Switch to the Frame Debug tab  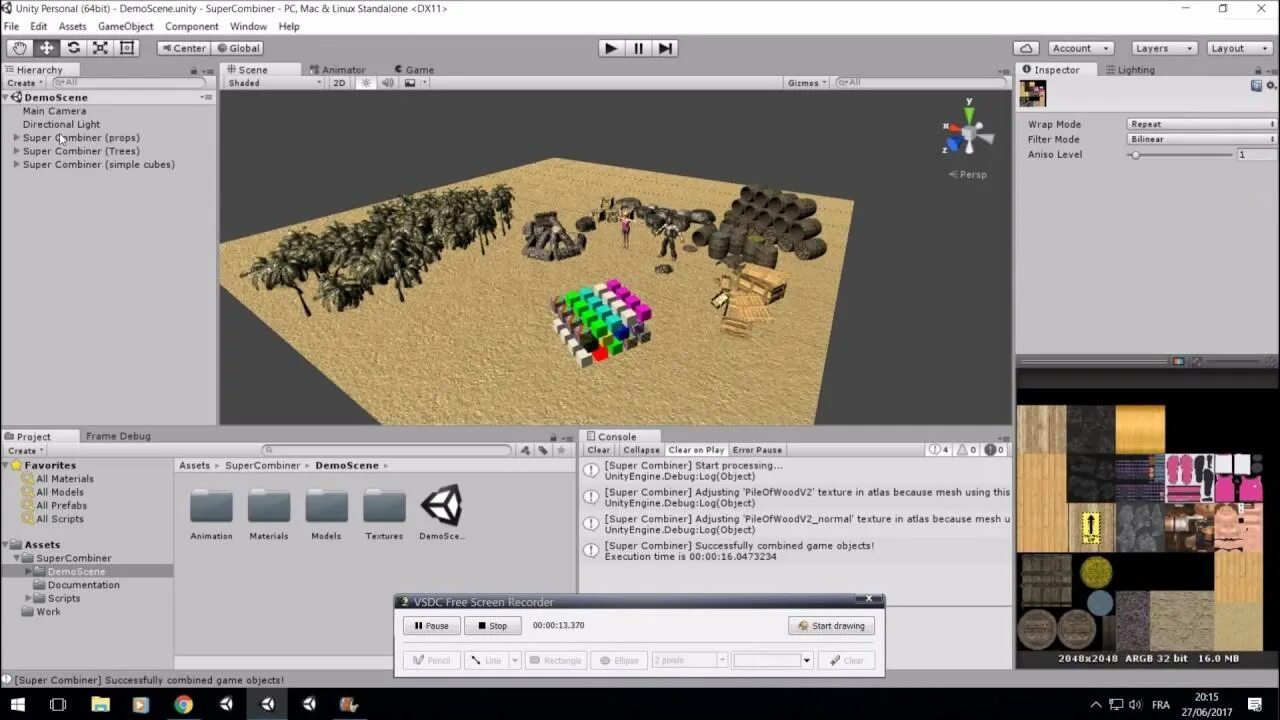[118, 436]
